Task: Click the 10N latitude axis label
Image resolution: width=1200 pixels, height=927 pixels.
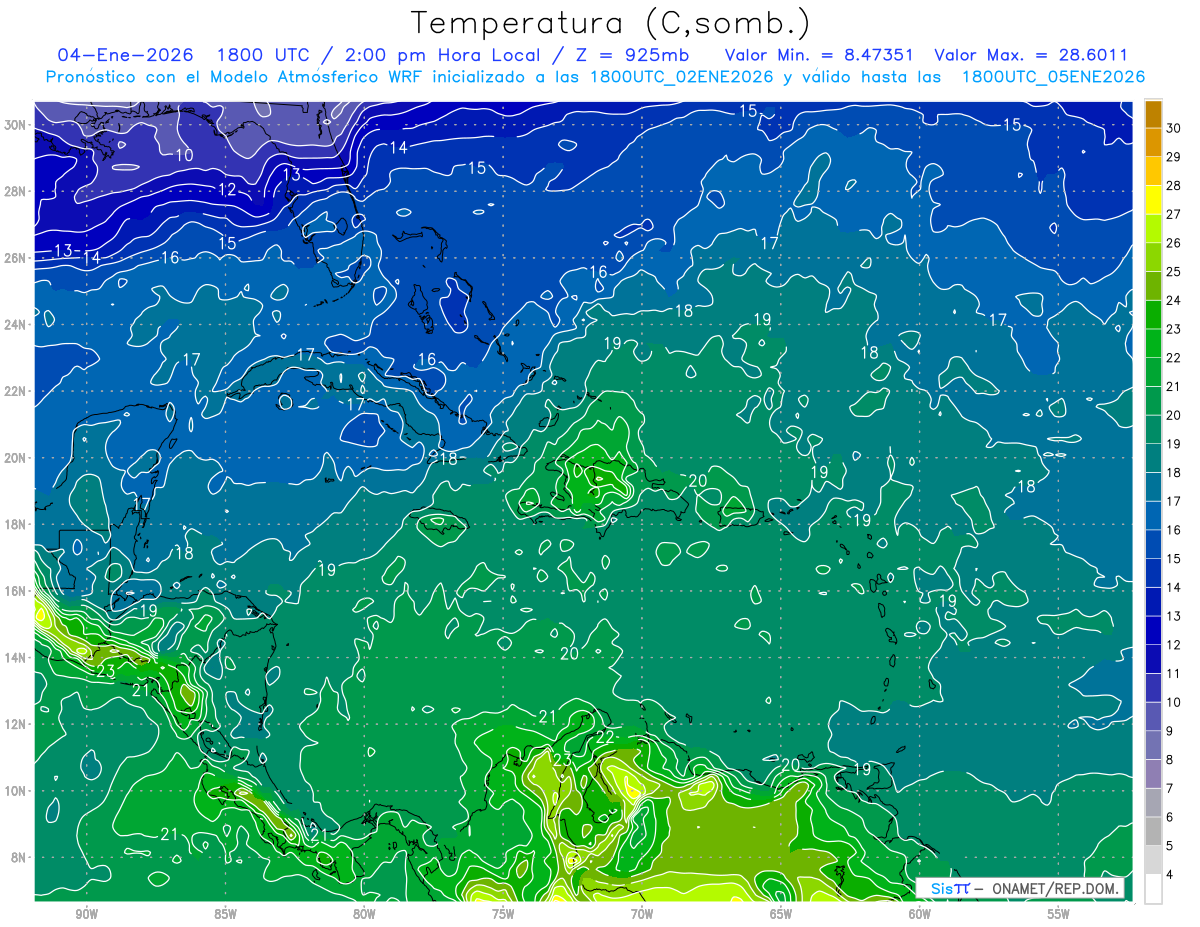Action: (x=15, y=791)
